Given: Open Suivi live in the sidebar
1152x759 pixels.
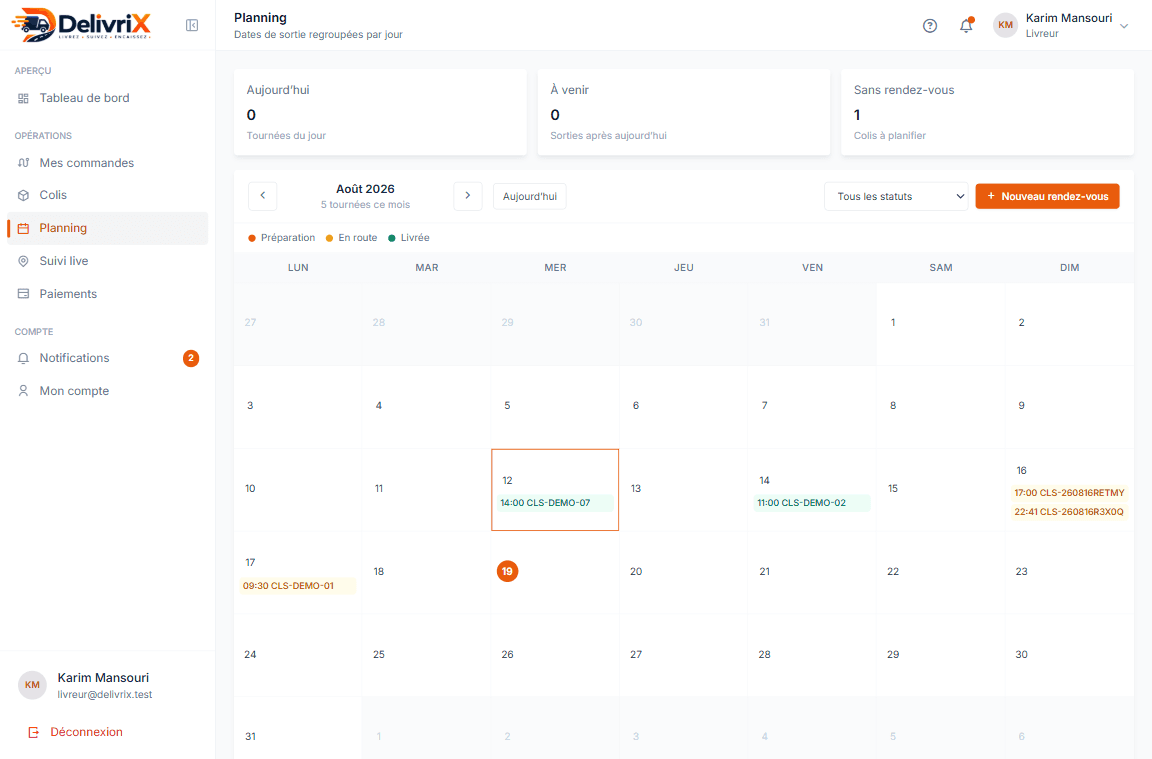Looking at the screenshot, I should point(107,261).
